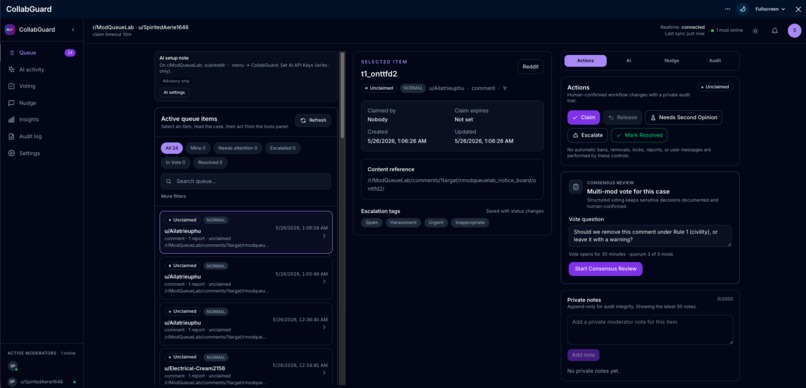The width and height of the screenshot is (806, 388).
Task: Click the 24 badge next to Queue
Action: pos(70,53)
